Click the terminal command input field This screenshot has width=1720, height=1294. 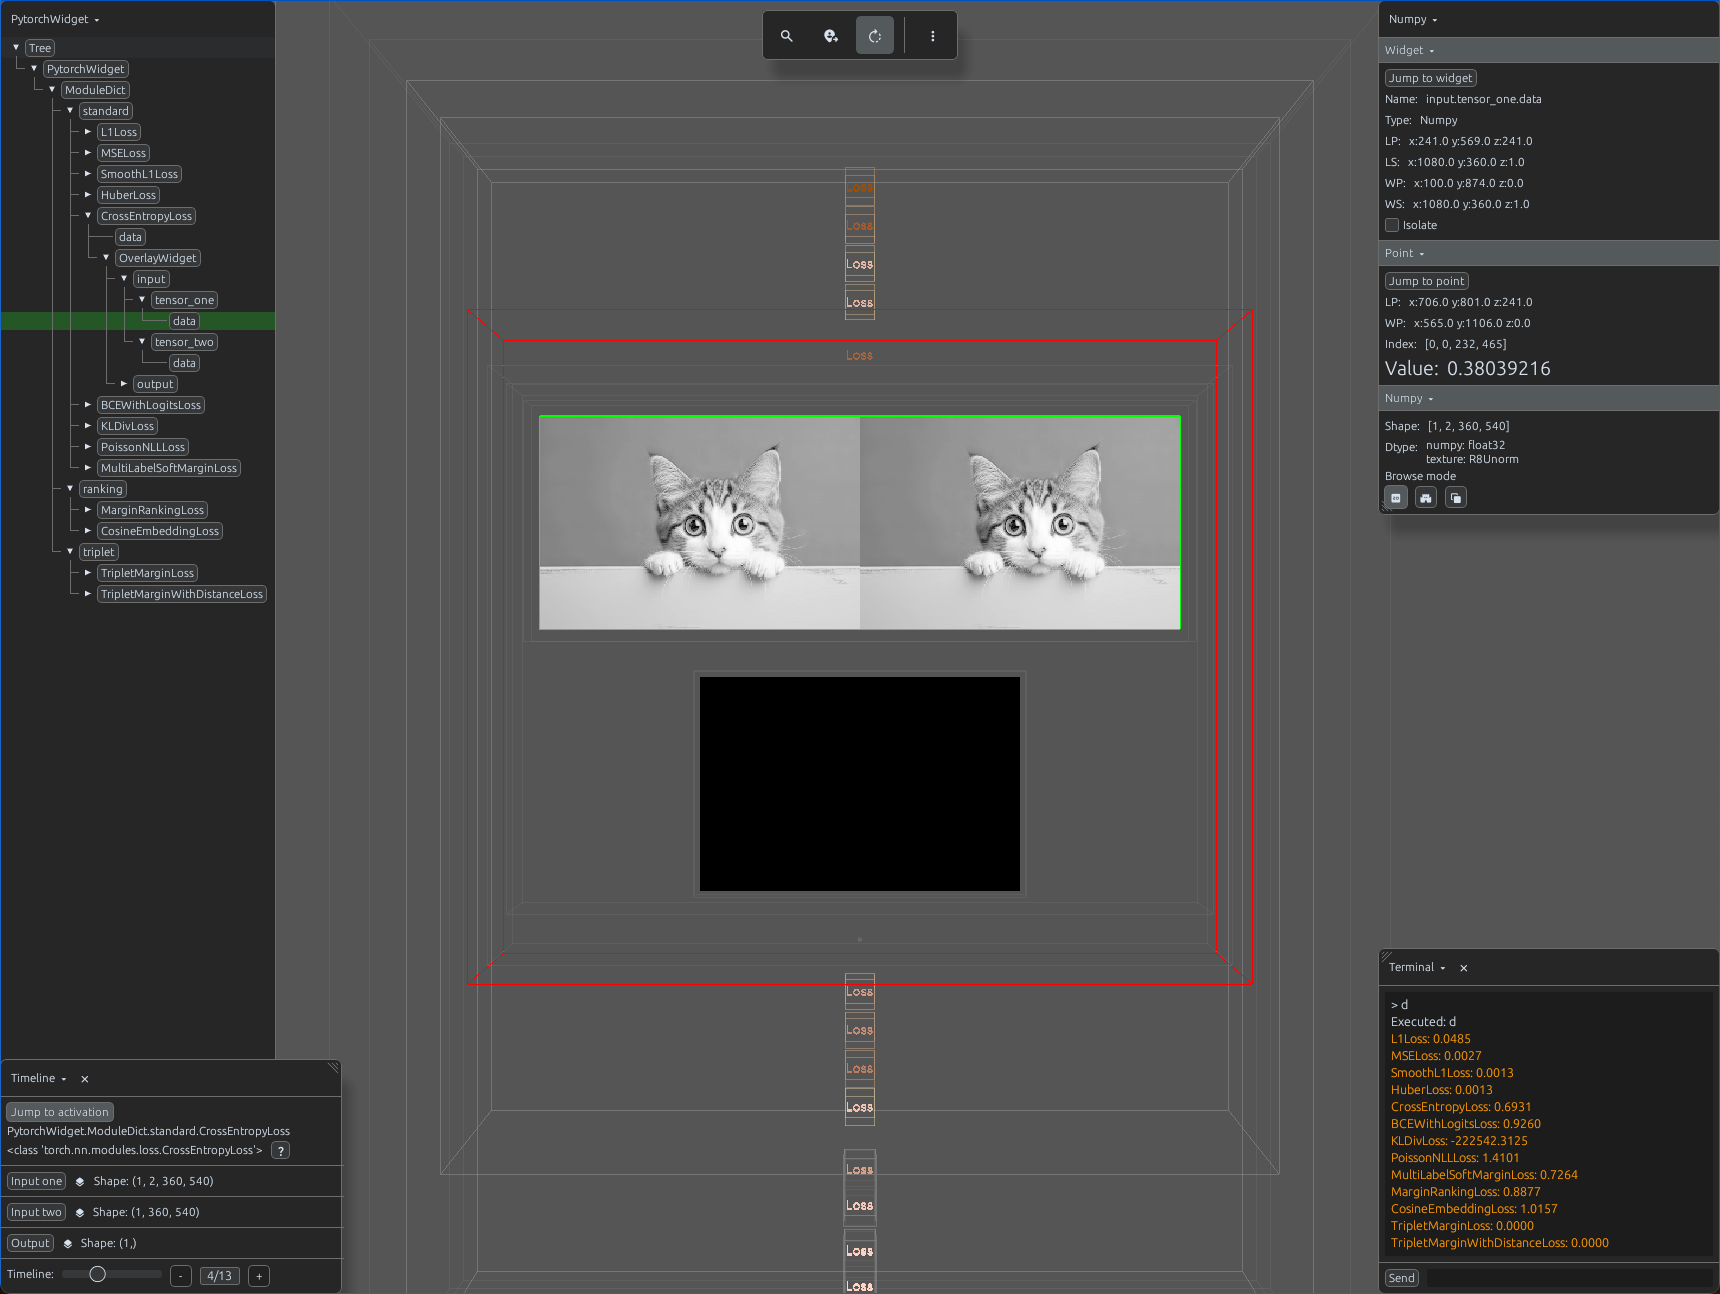pos(1569,1279)
